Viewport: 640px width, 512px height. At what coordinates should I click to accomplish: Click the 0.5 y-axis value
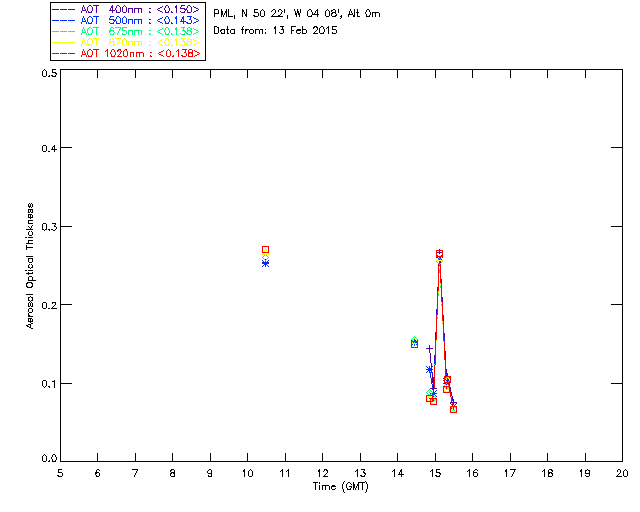49,73
